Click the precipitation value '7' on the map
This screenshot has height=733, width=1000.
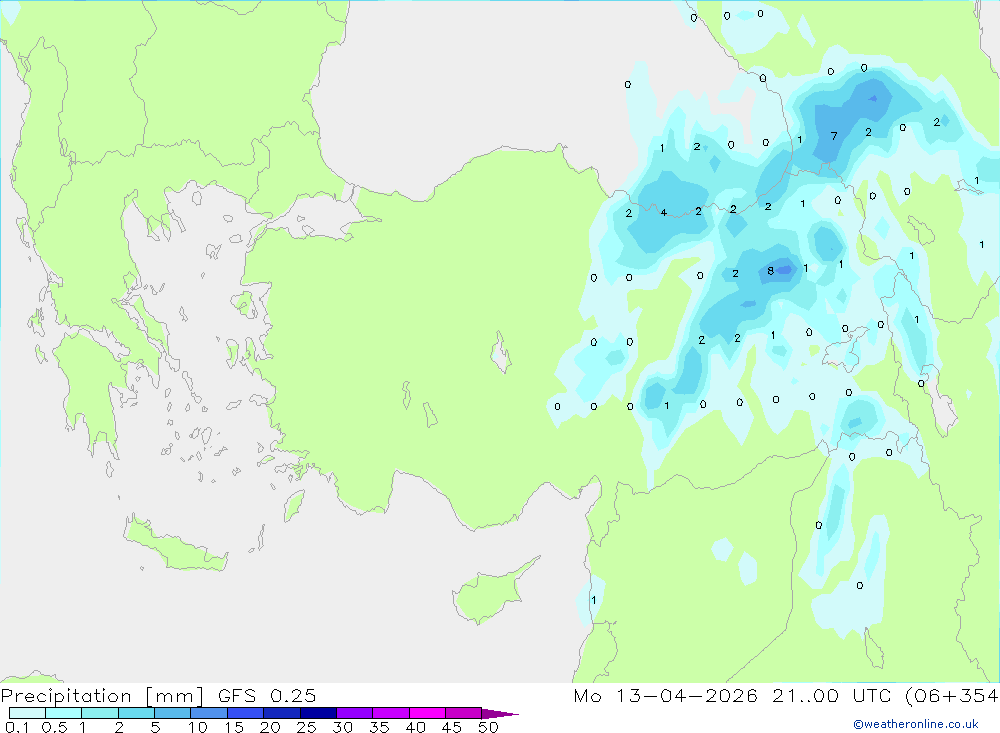pos(834,136)
